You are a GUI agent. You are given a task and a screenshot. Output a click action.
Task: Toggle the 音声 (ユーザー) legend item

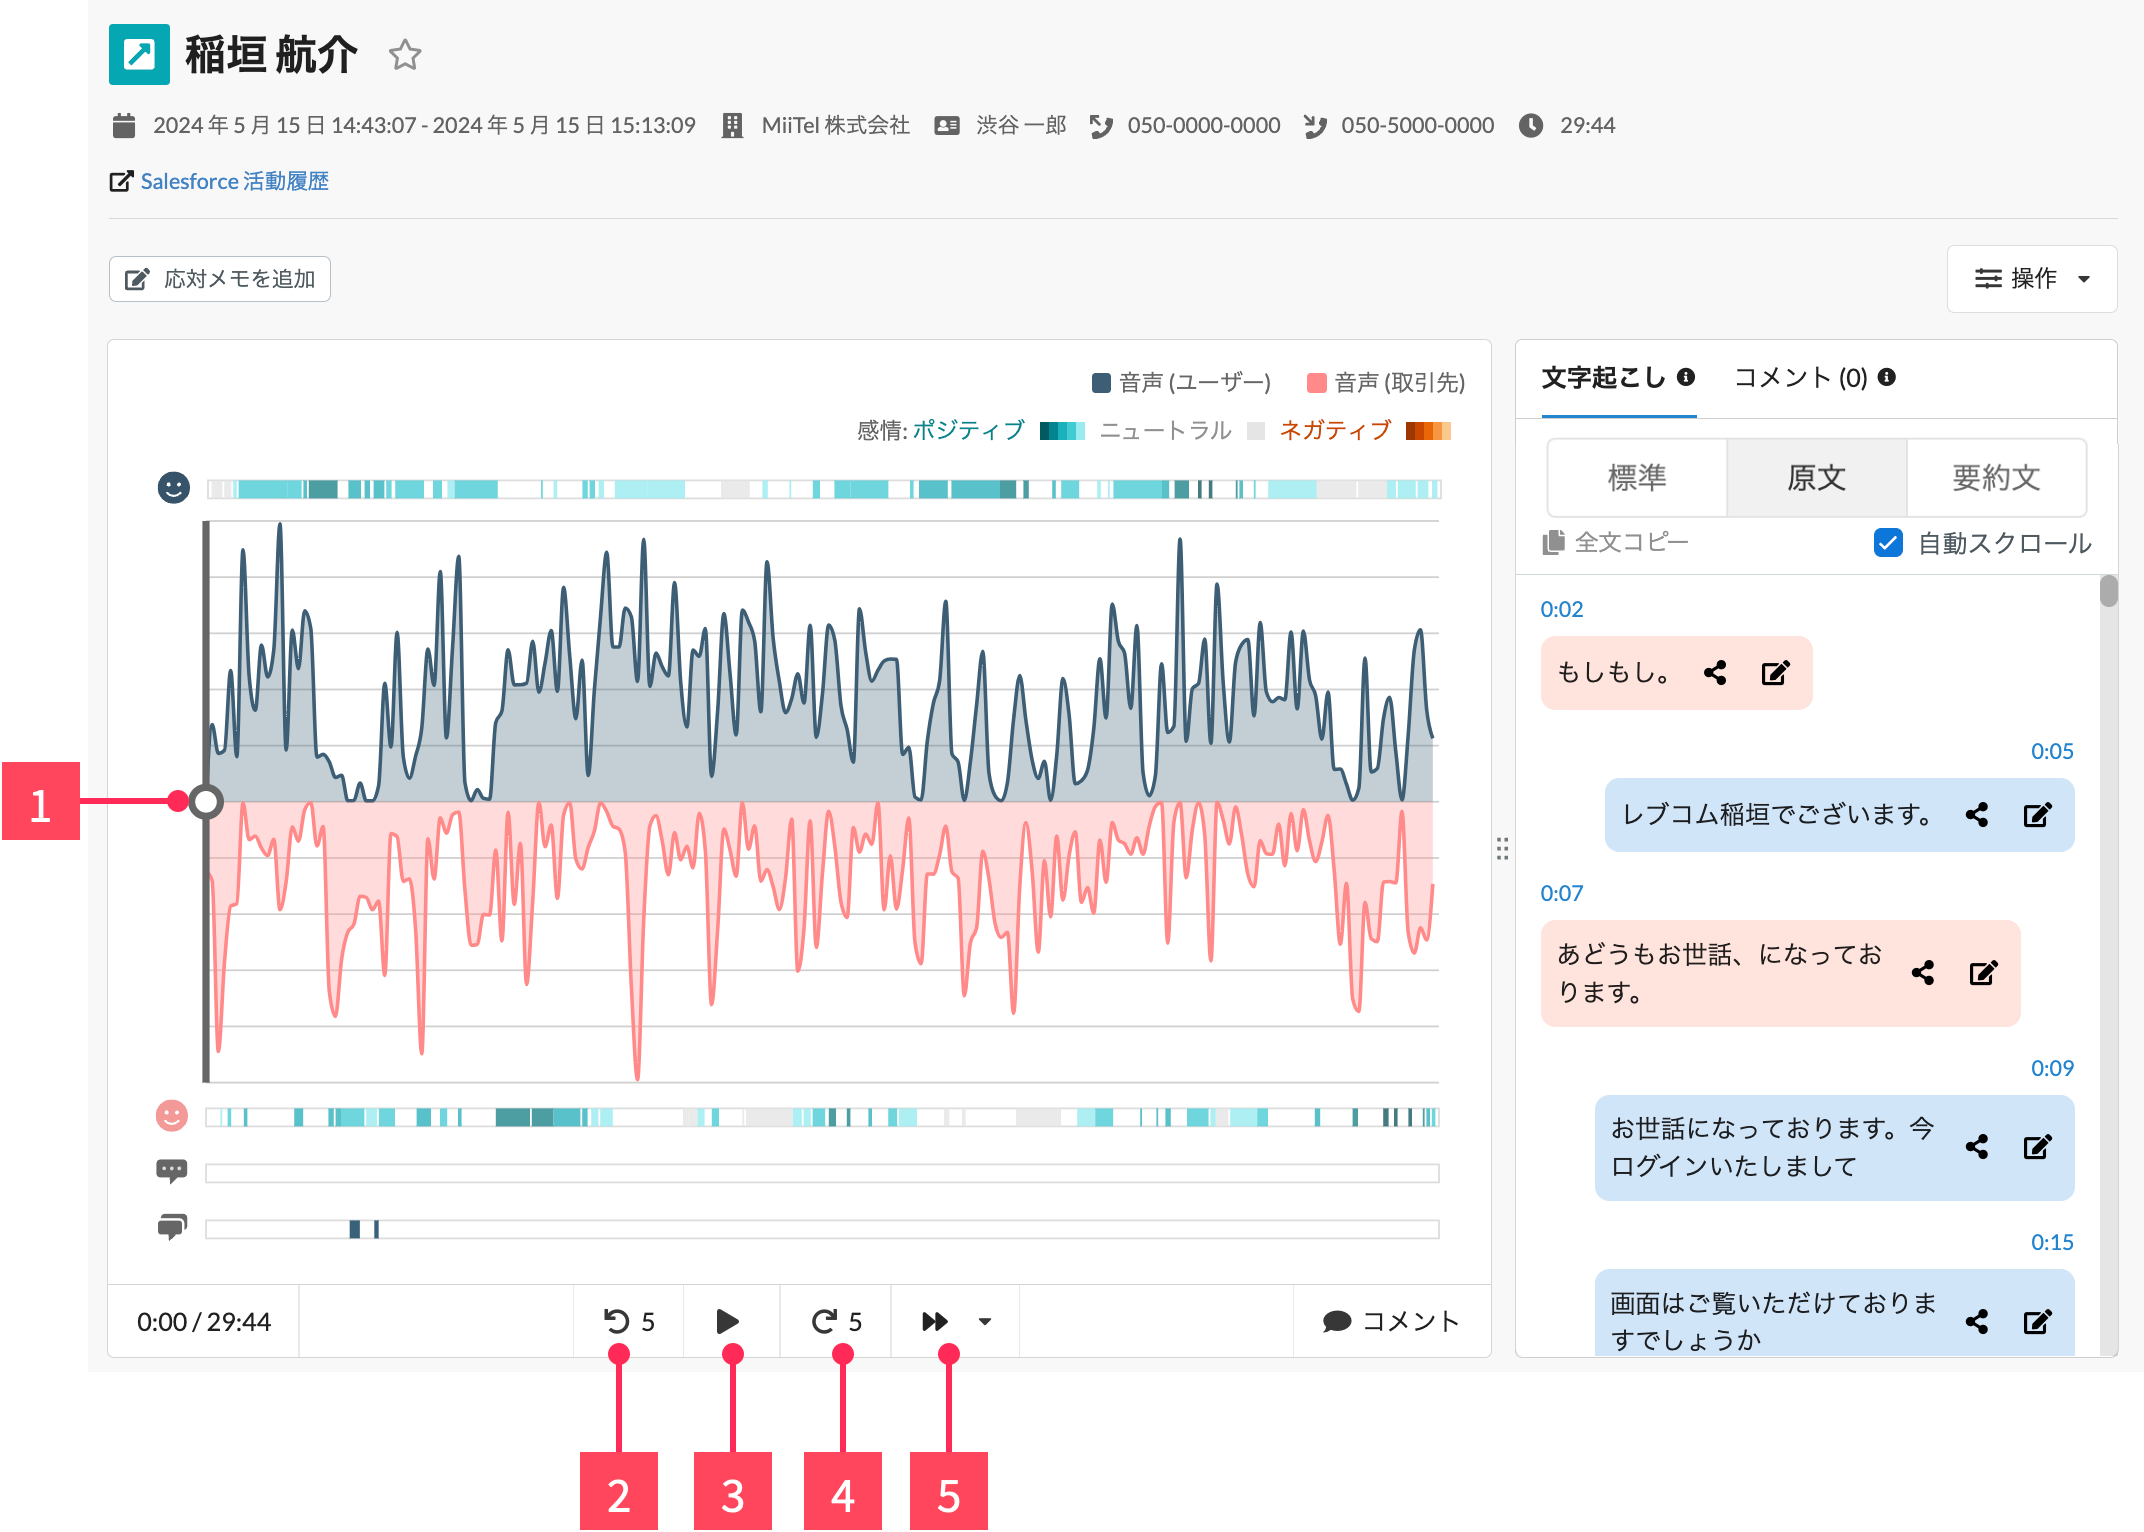point(1181,382)
